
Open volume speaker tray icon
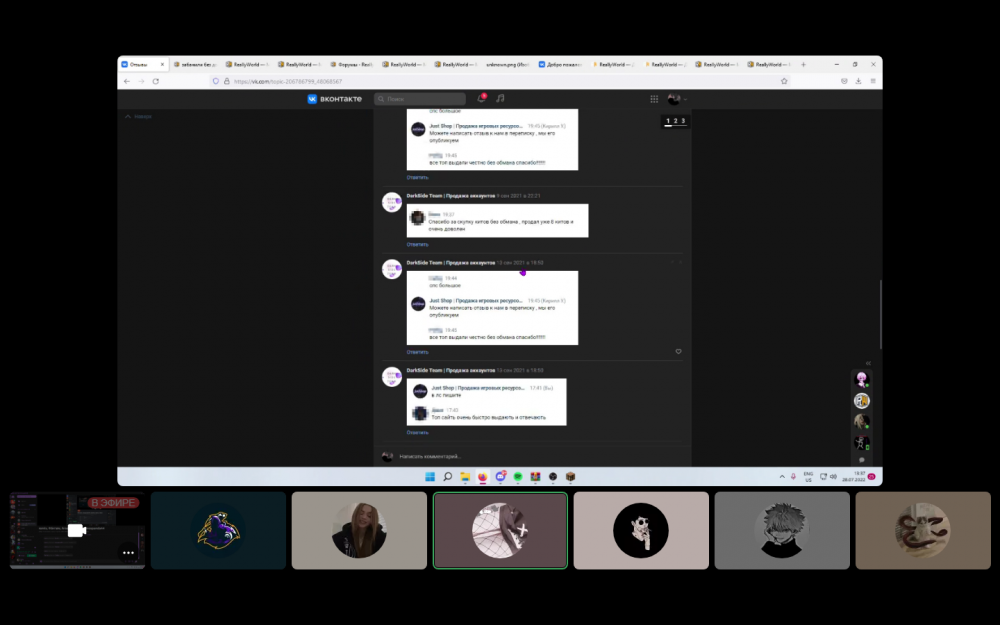(x=833, y=476)
